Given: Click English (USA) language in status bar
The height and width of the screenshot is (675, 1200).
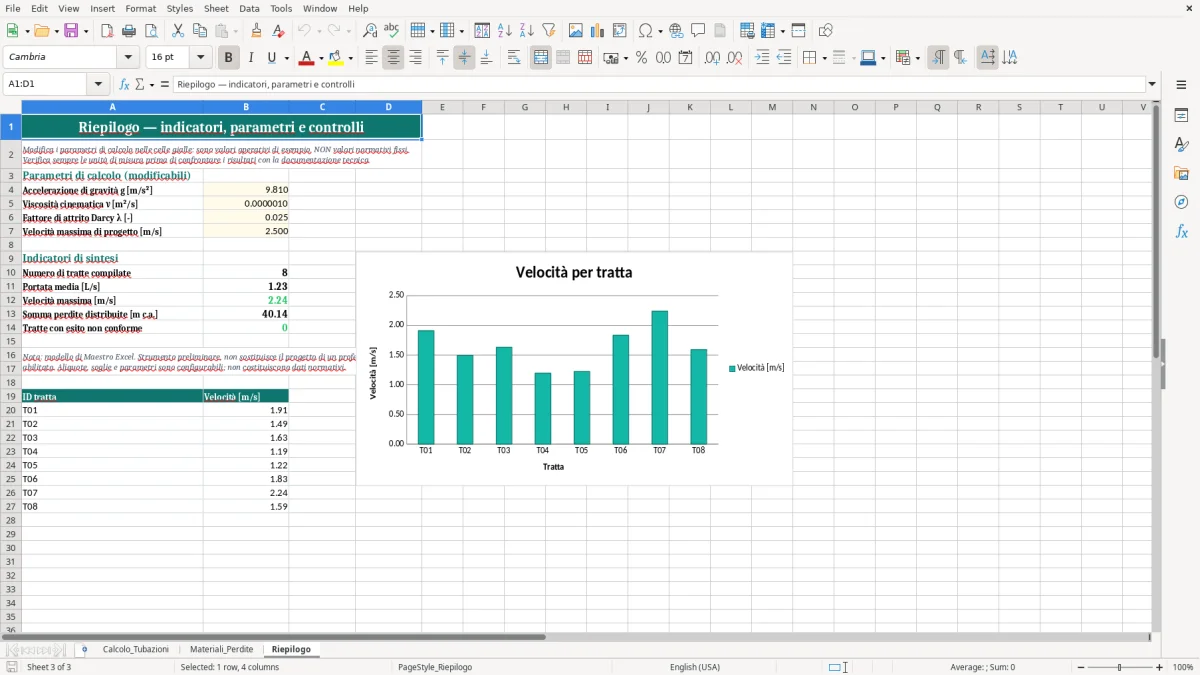Looking at the screenshot, I should point(694,667).
